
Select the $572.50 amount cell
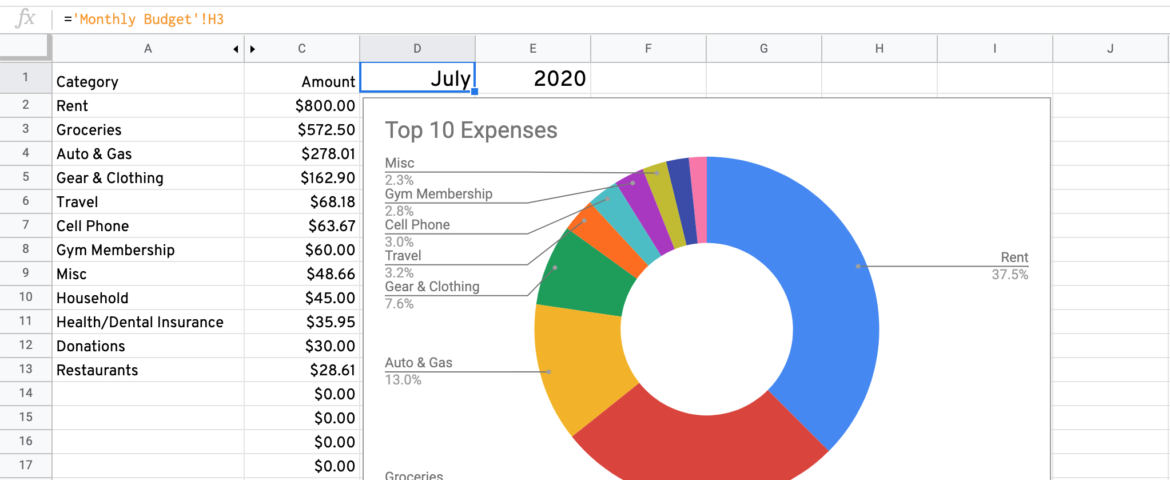(x=301, y=129)
